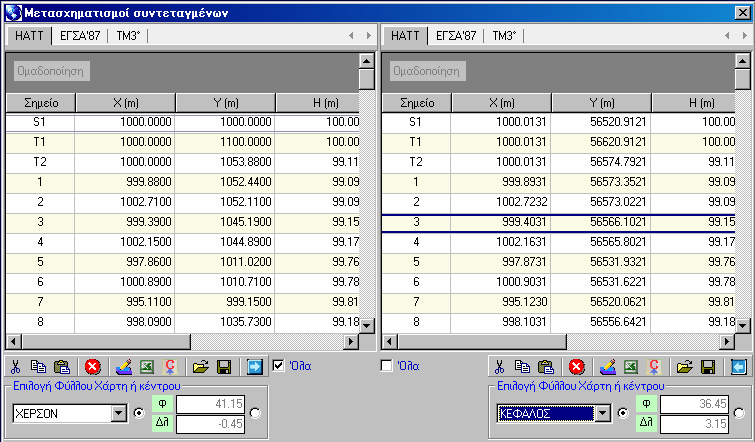This screenshot has width=755, height=442.
Task: Click the blue left-arrow transform icon
Action: 738,367
